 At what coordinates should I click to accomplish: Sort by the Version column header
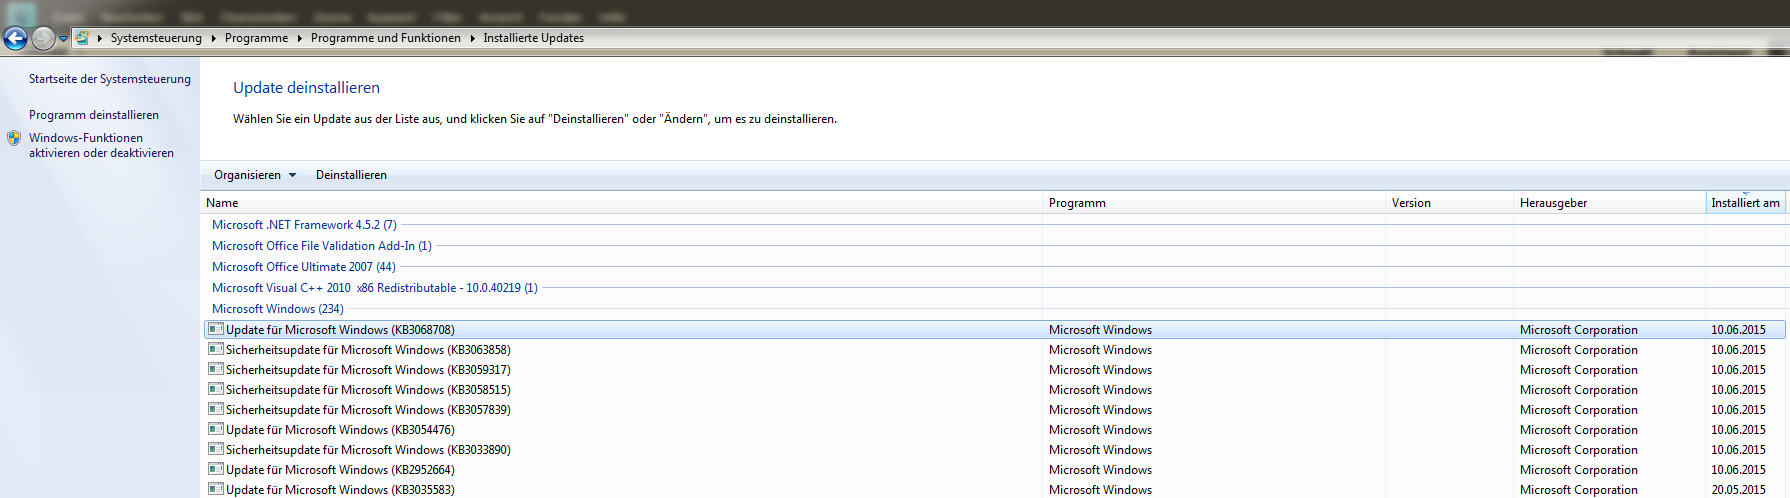(1449, 203)
